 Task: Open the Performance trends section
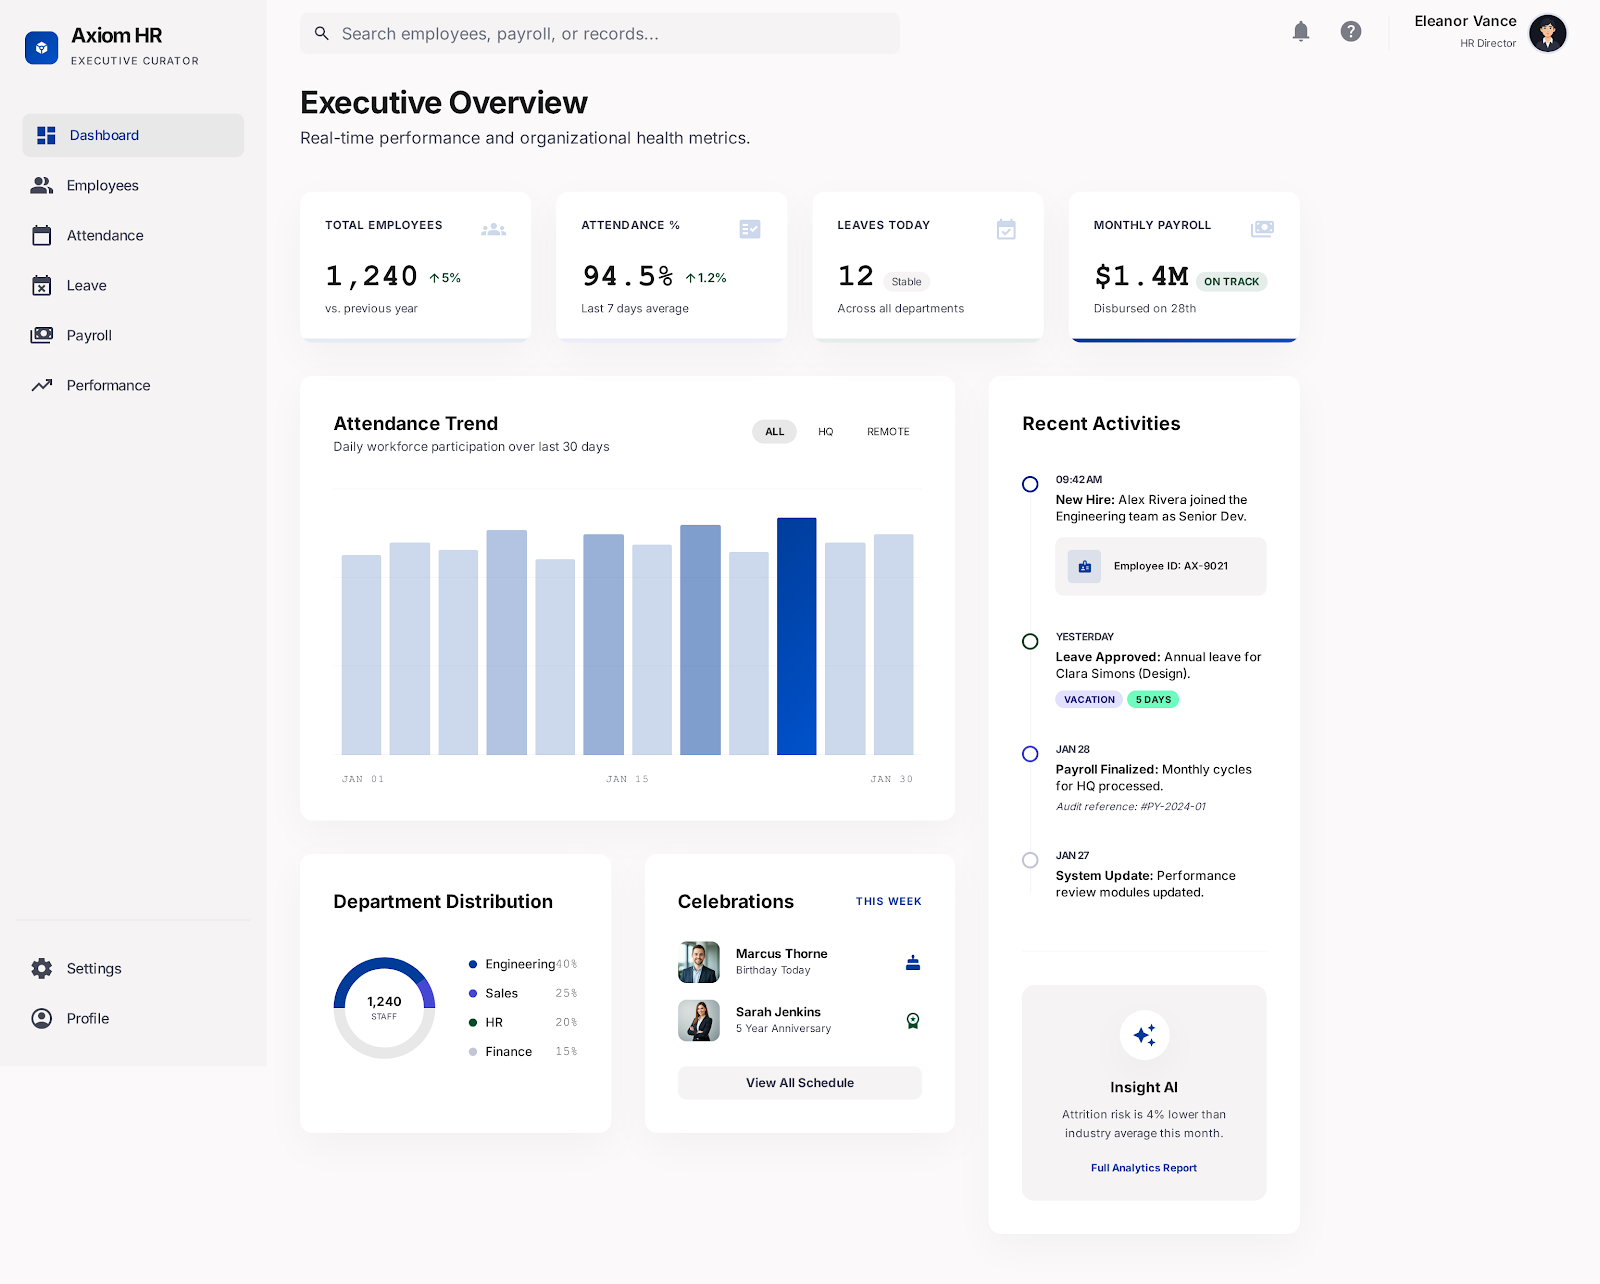click(107, 385)
